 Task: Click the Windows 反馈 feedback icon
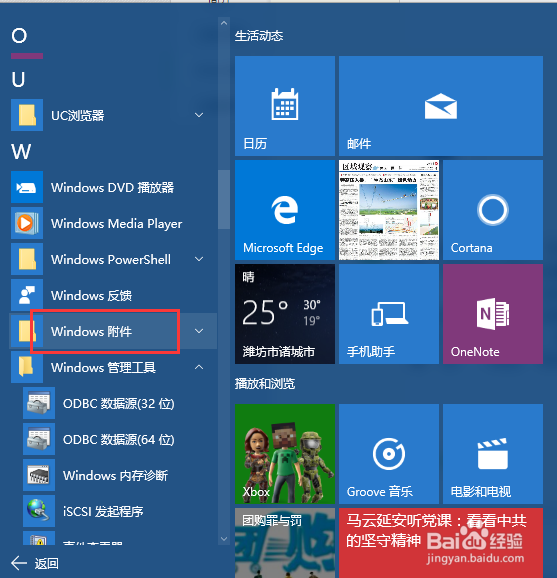(27, 295)
